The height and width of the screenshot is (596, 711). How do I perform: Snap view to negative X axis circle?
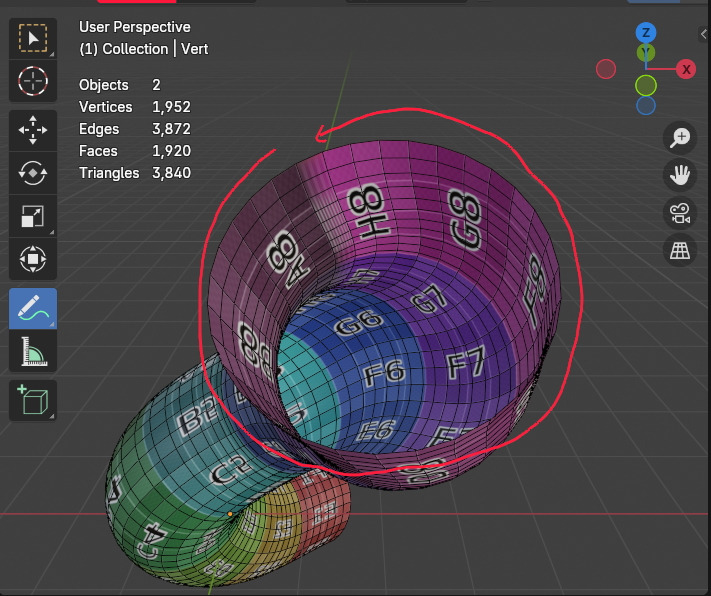pos(606,69)
